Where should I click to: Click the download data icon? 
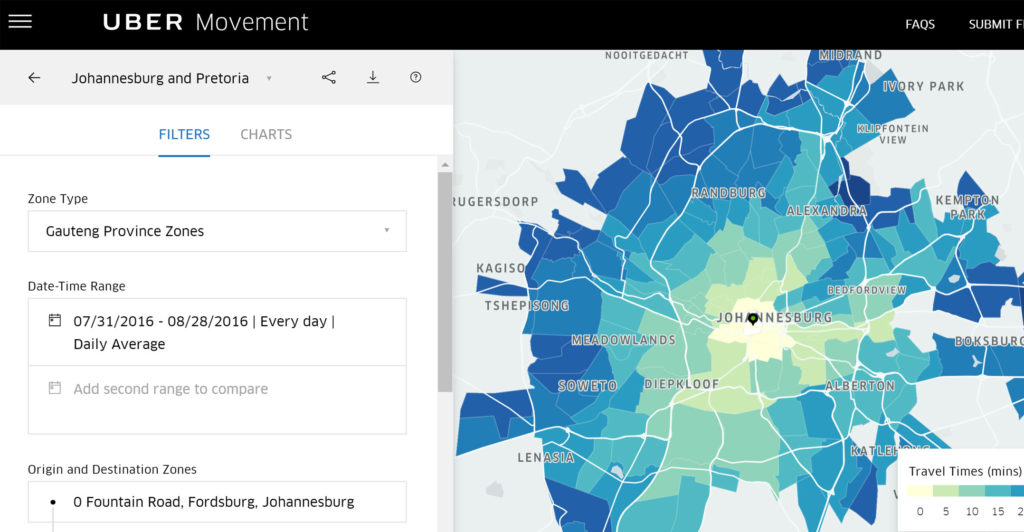pos(373,78)
